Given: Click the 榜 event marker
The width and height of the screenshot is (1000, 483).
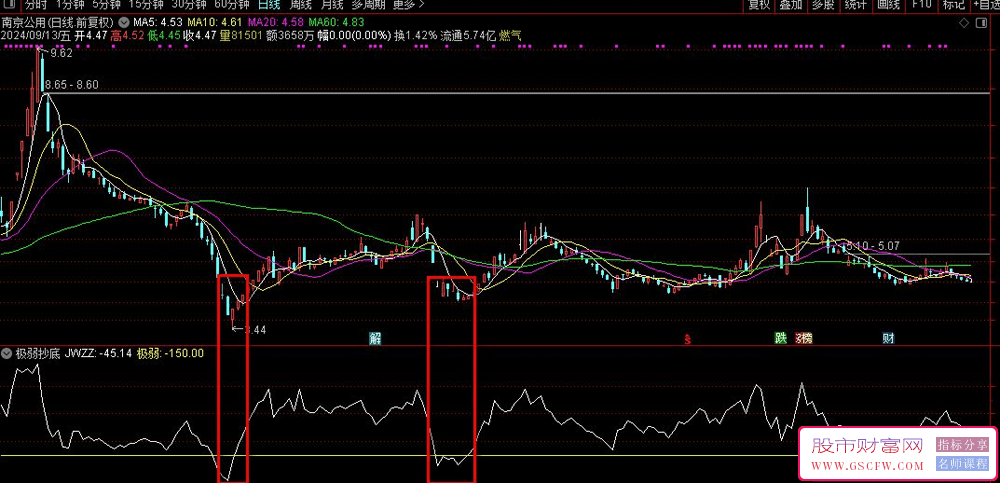Looking at the screenshot, I should click(x=807, y=338).
